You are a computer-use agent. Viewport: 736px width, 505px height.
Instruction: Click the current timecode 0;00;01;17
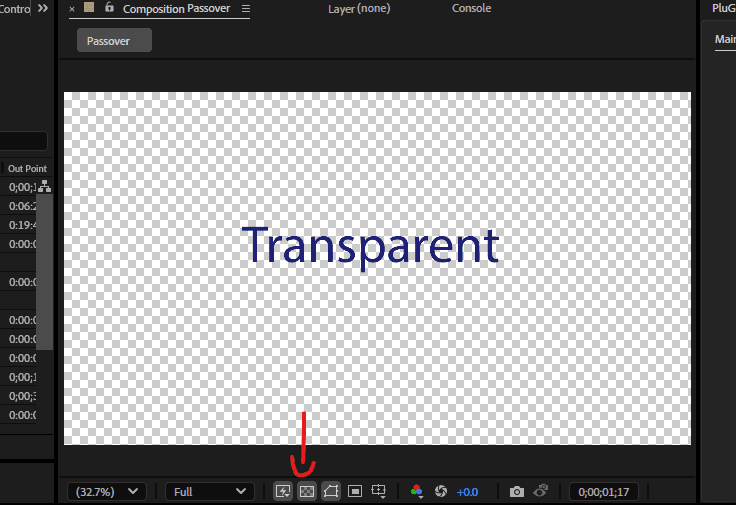tap(608, 491)
